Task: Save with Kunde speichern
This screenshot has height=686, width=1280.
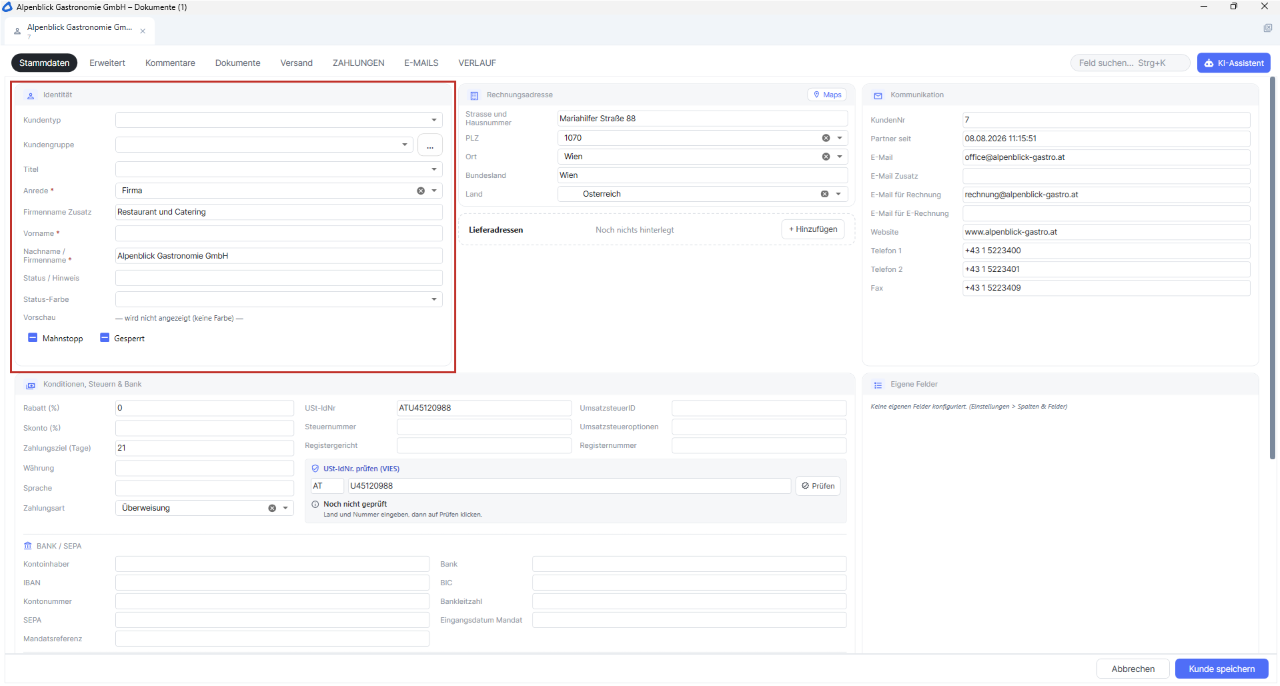Action: pyautogui.click(x=1222, y=669)
